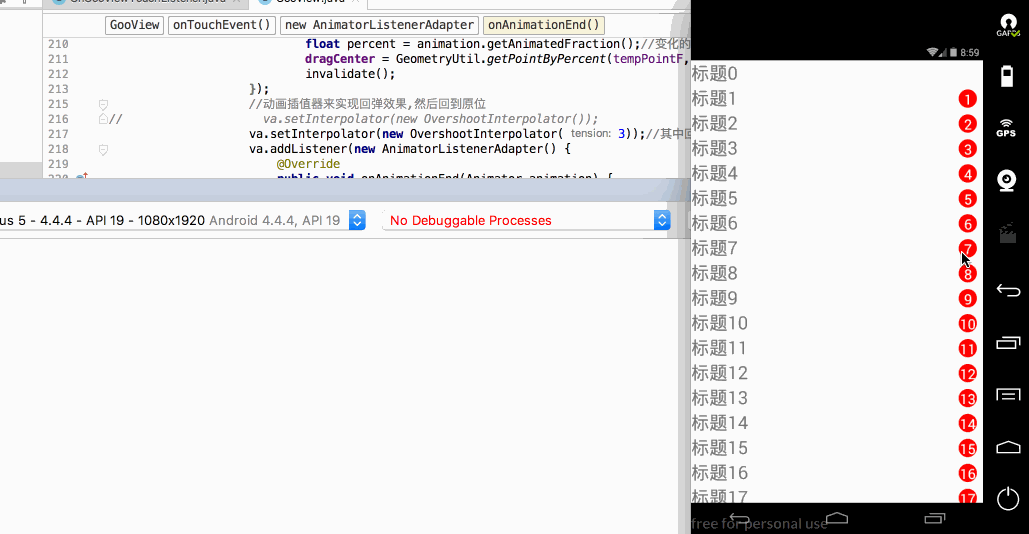Tap list item 标题5
Viewport: 1029px width, 534px height.
[715, 198]
